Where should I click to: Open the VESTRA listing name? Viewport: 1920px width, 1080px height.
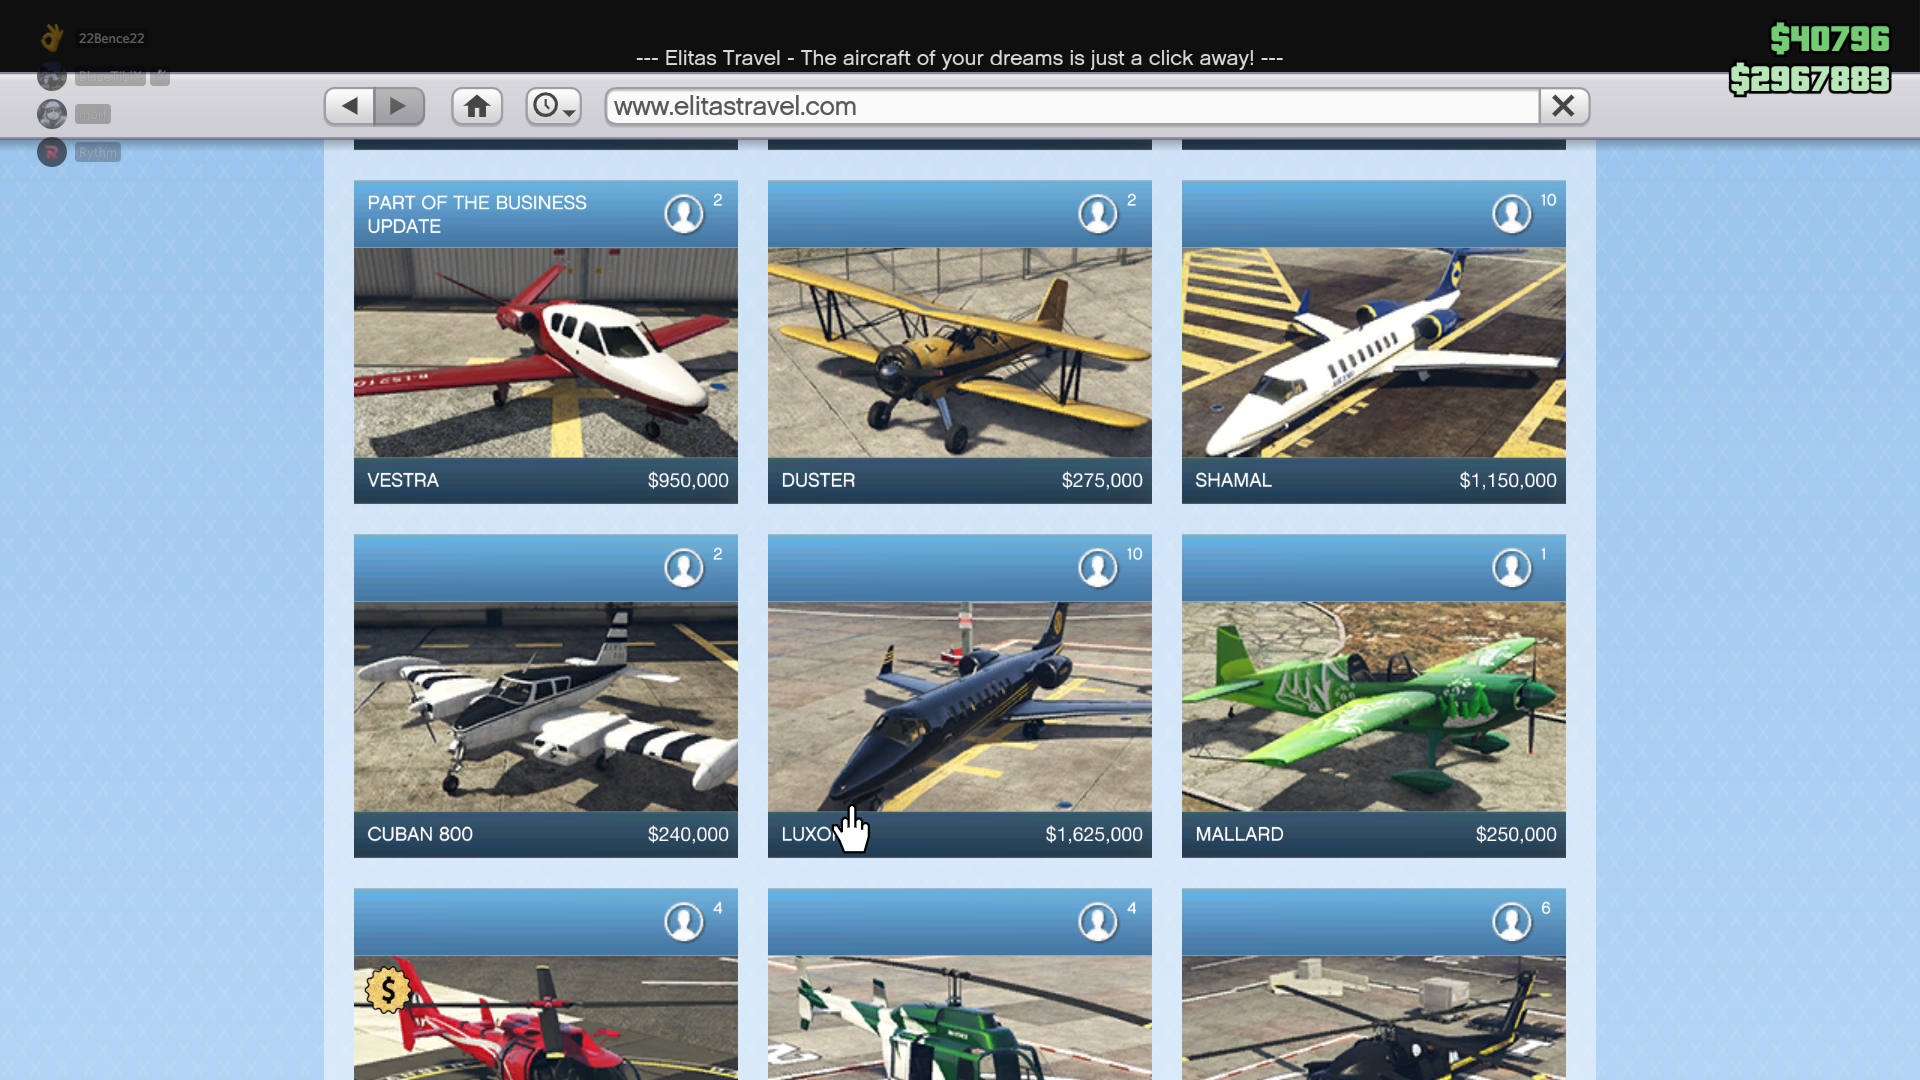(x=403, y=481)
